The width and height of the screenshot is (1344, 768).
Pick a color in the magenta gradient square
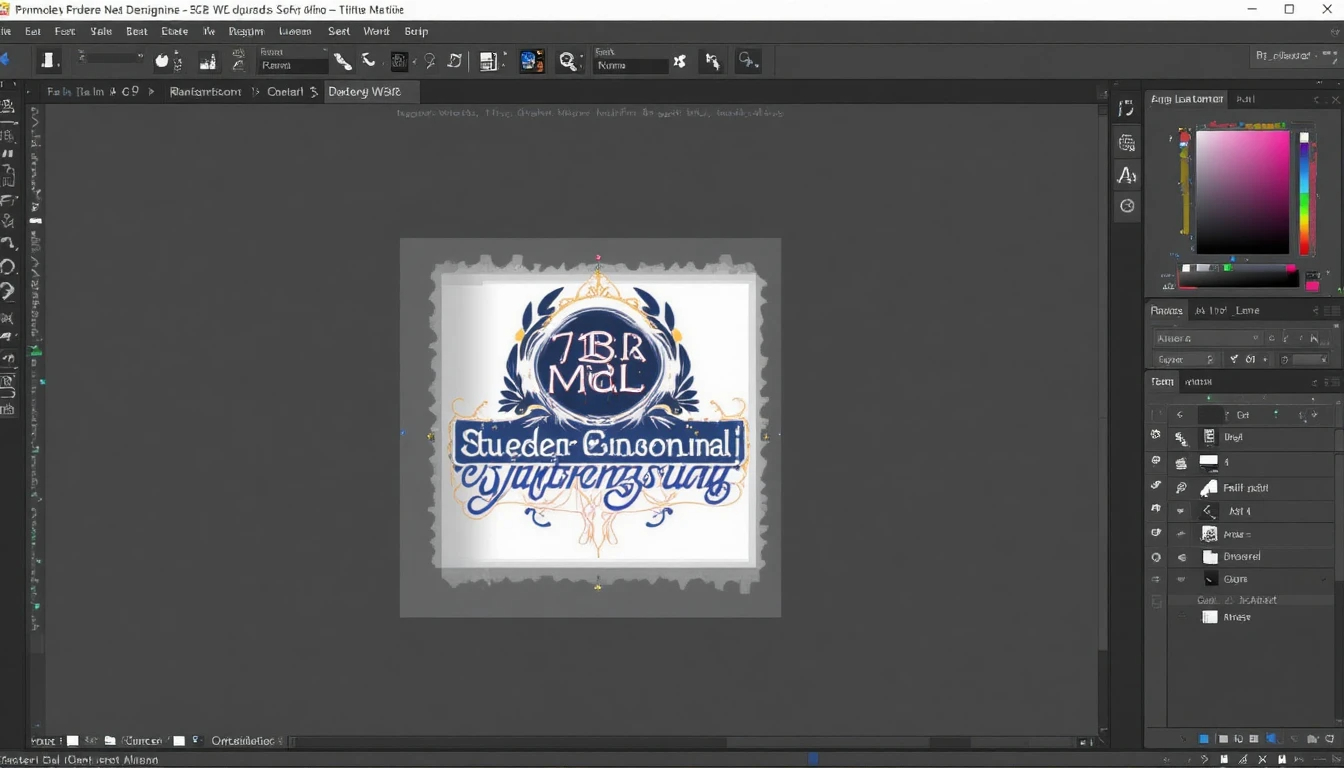[1243, 192]
